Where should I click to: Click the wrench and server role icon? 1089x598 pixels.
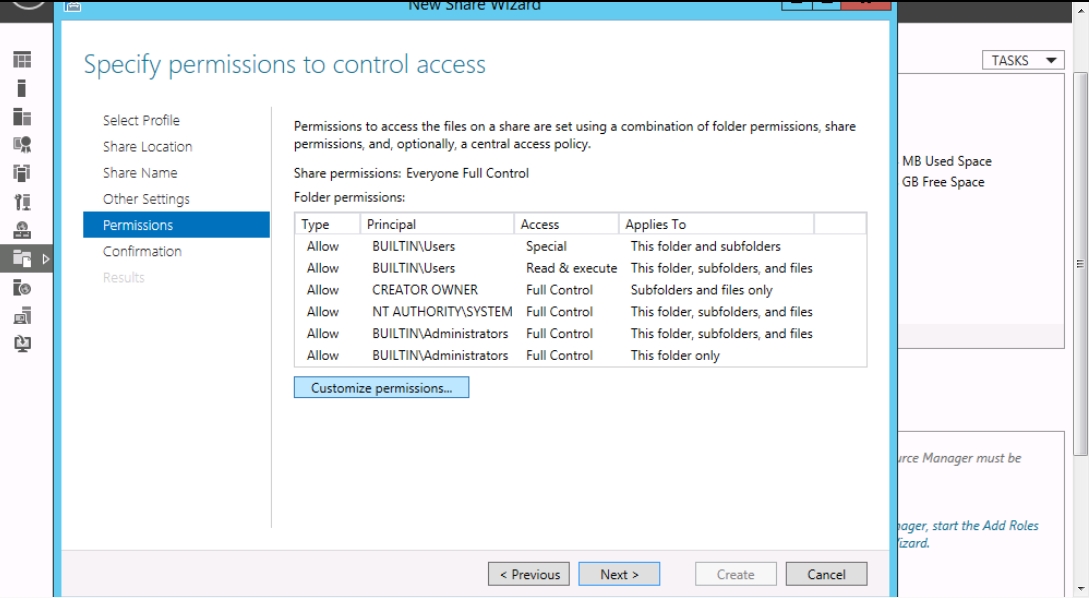tap(21, 203)
